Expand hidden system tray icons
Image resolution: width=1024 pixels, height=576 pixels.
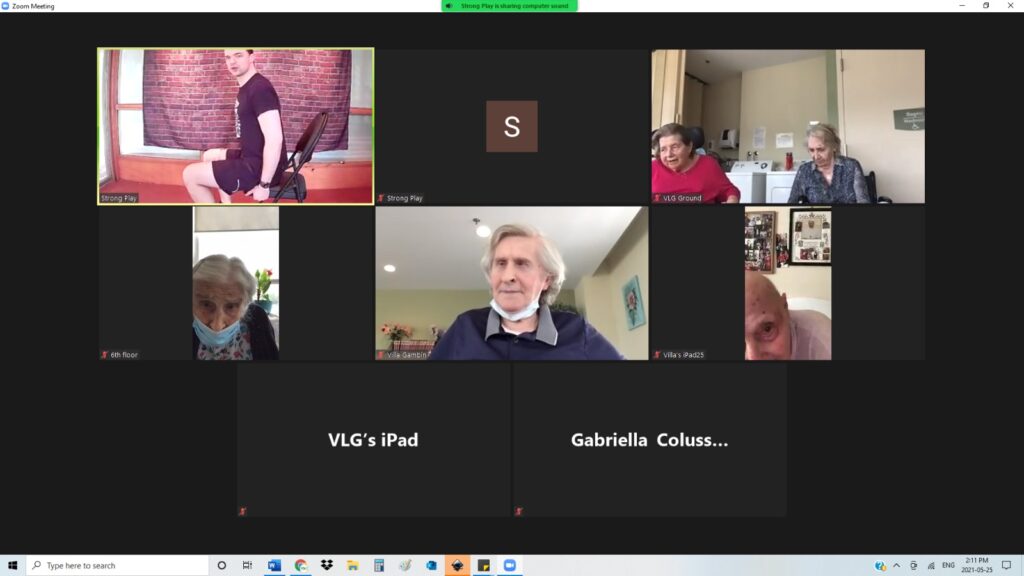[896, 565]
